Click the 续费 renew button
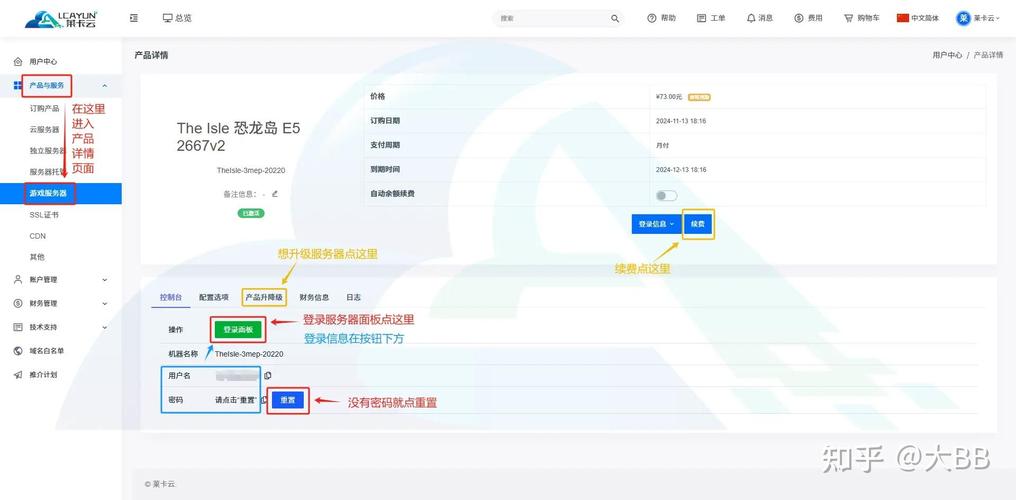This screenshot has height=500, width=1016. pos(698,223)
